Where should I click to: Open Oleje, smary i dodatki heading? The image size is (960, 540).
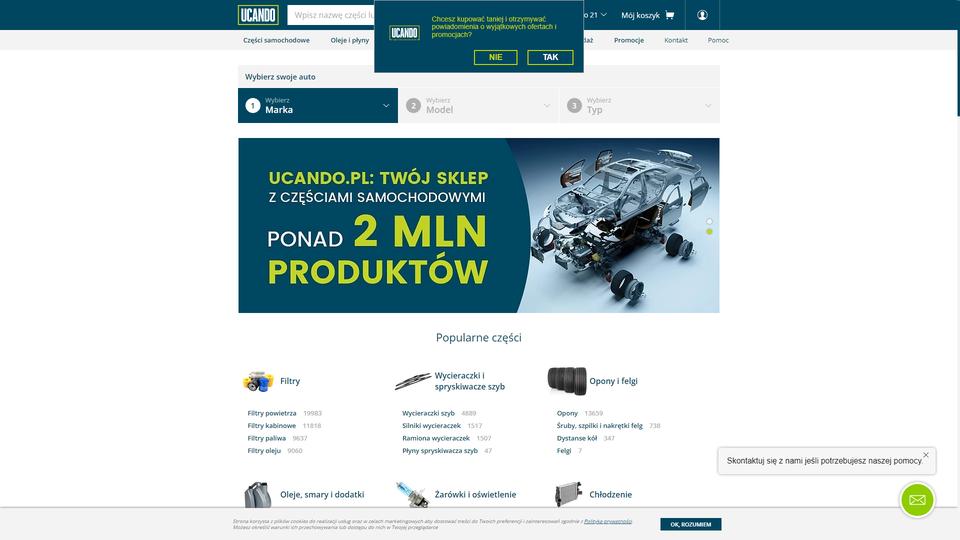322,495
